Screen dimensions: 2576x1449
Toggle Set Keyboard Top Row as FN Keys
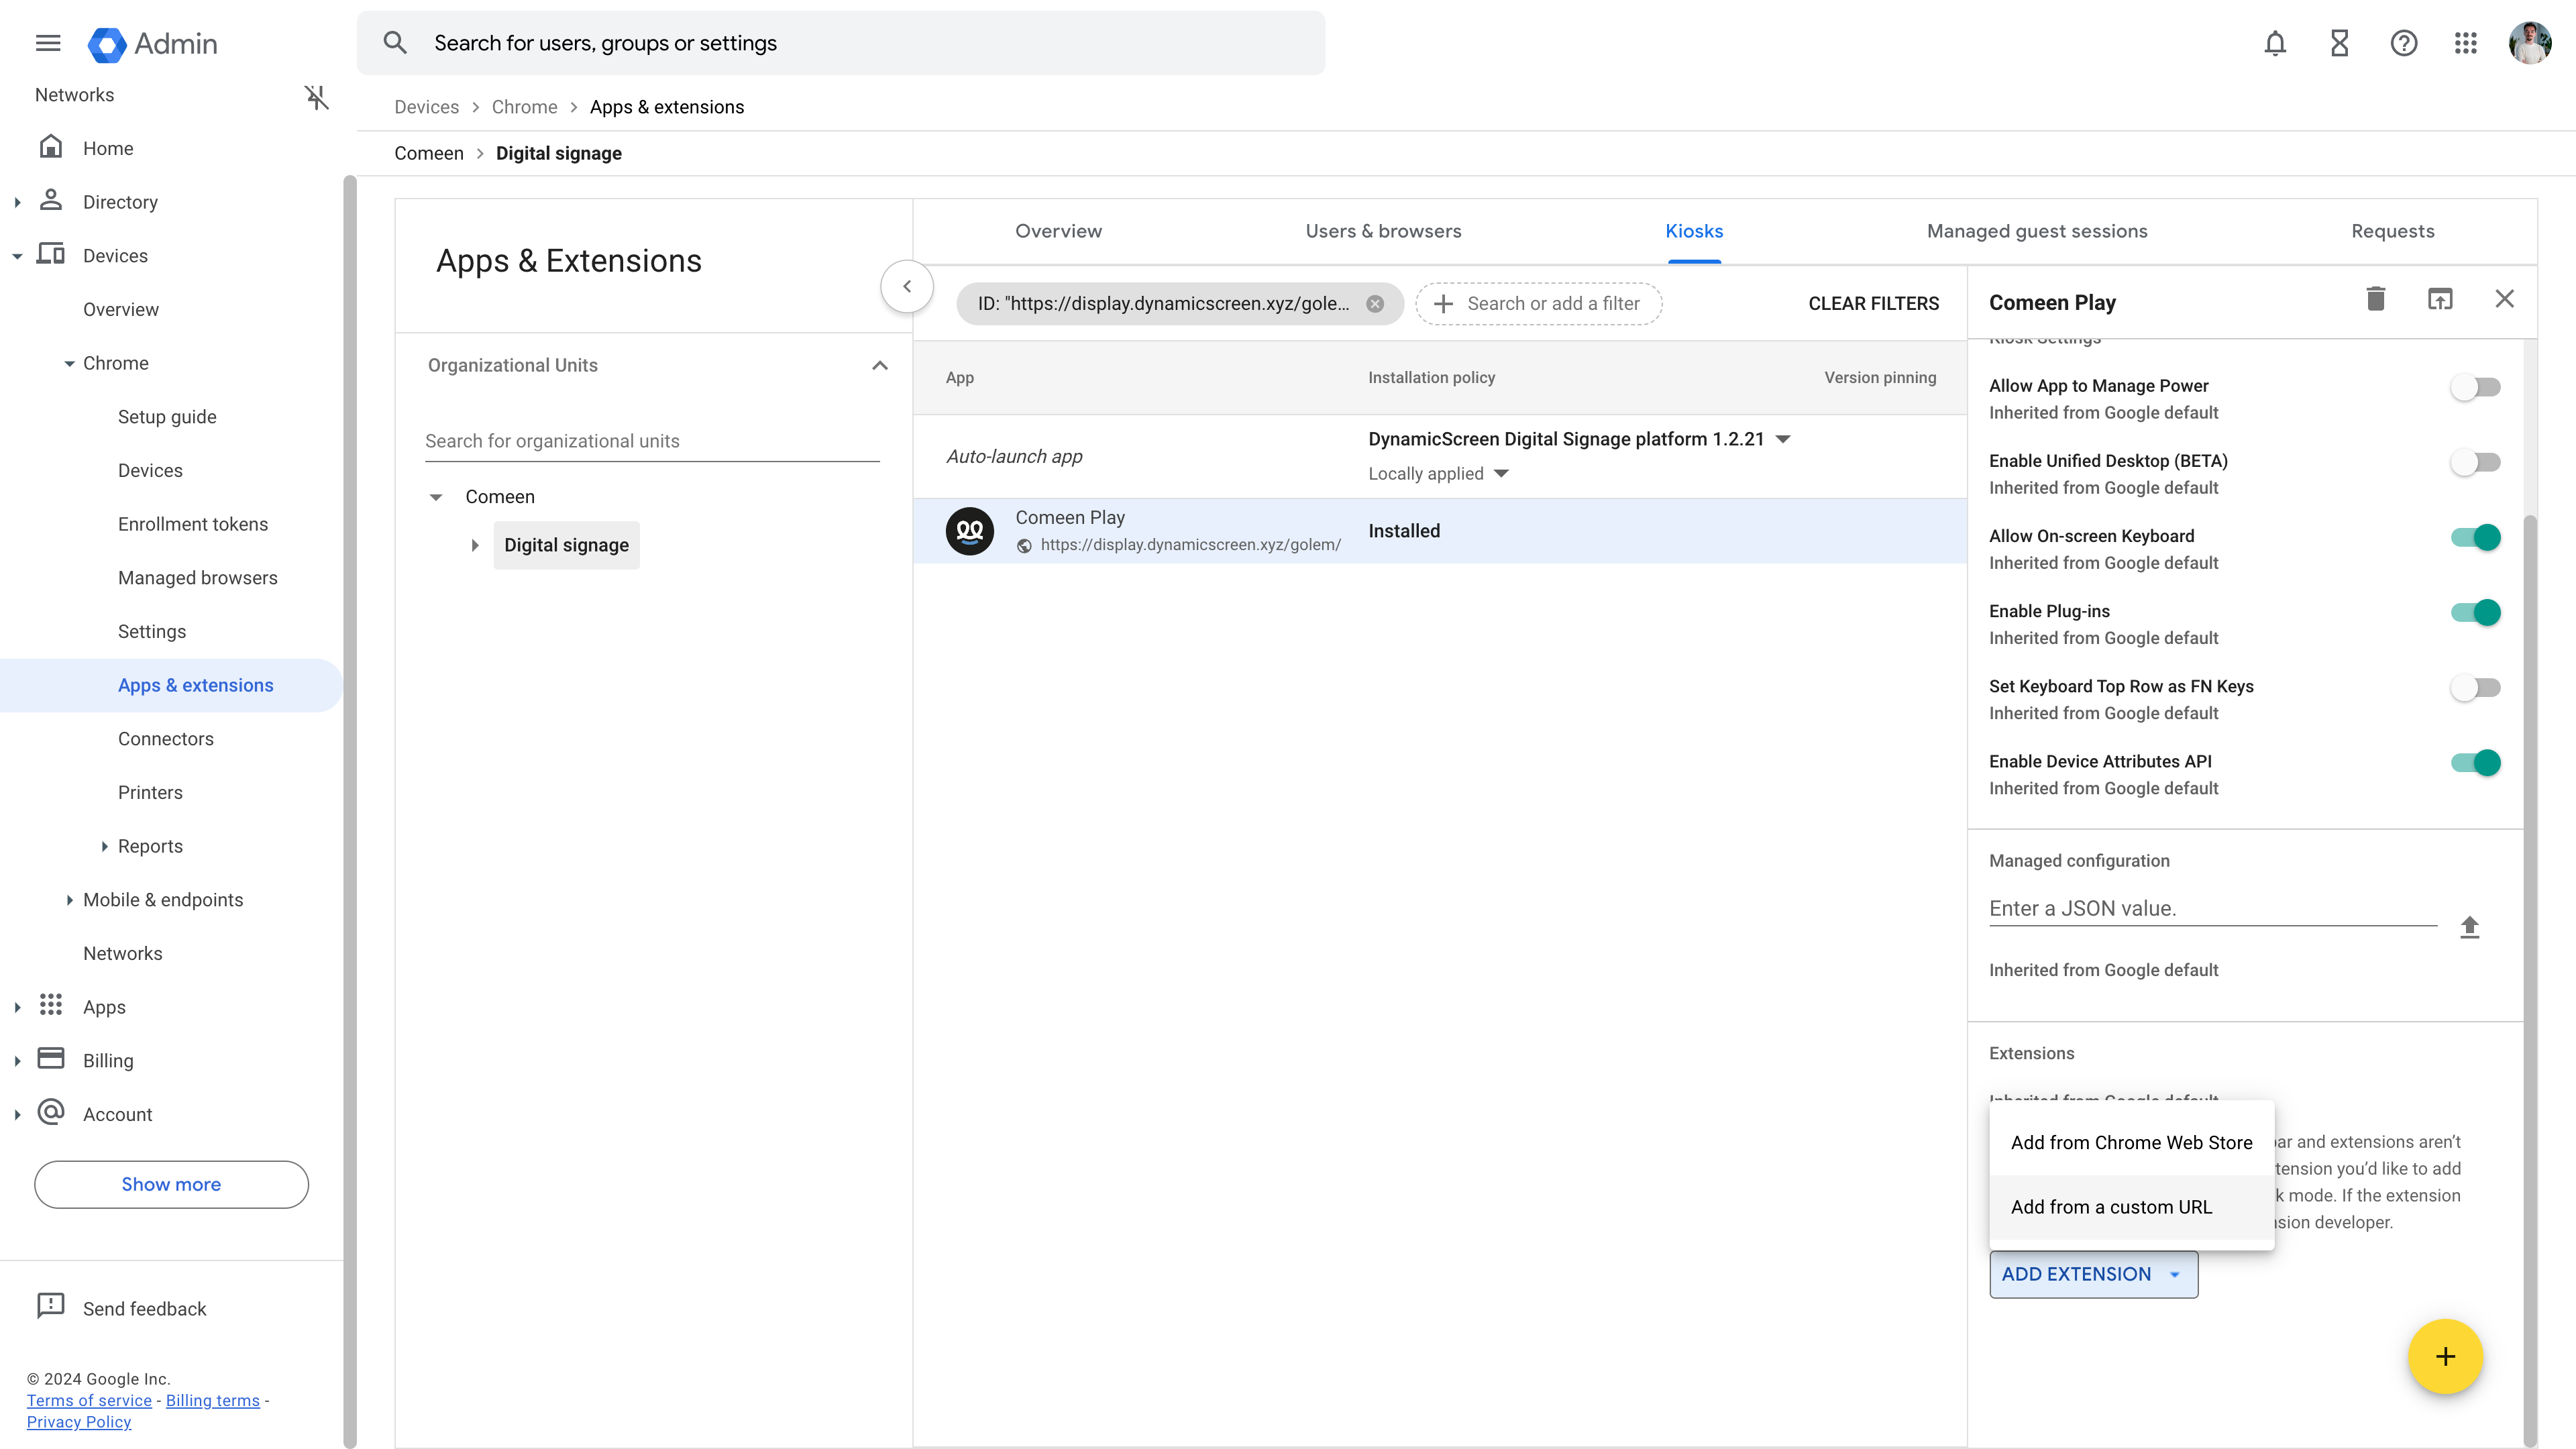[2475, 688]
